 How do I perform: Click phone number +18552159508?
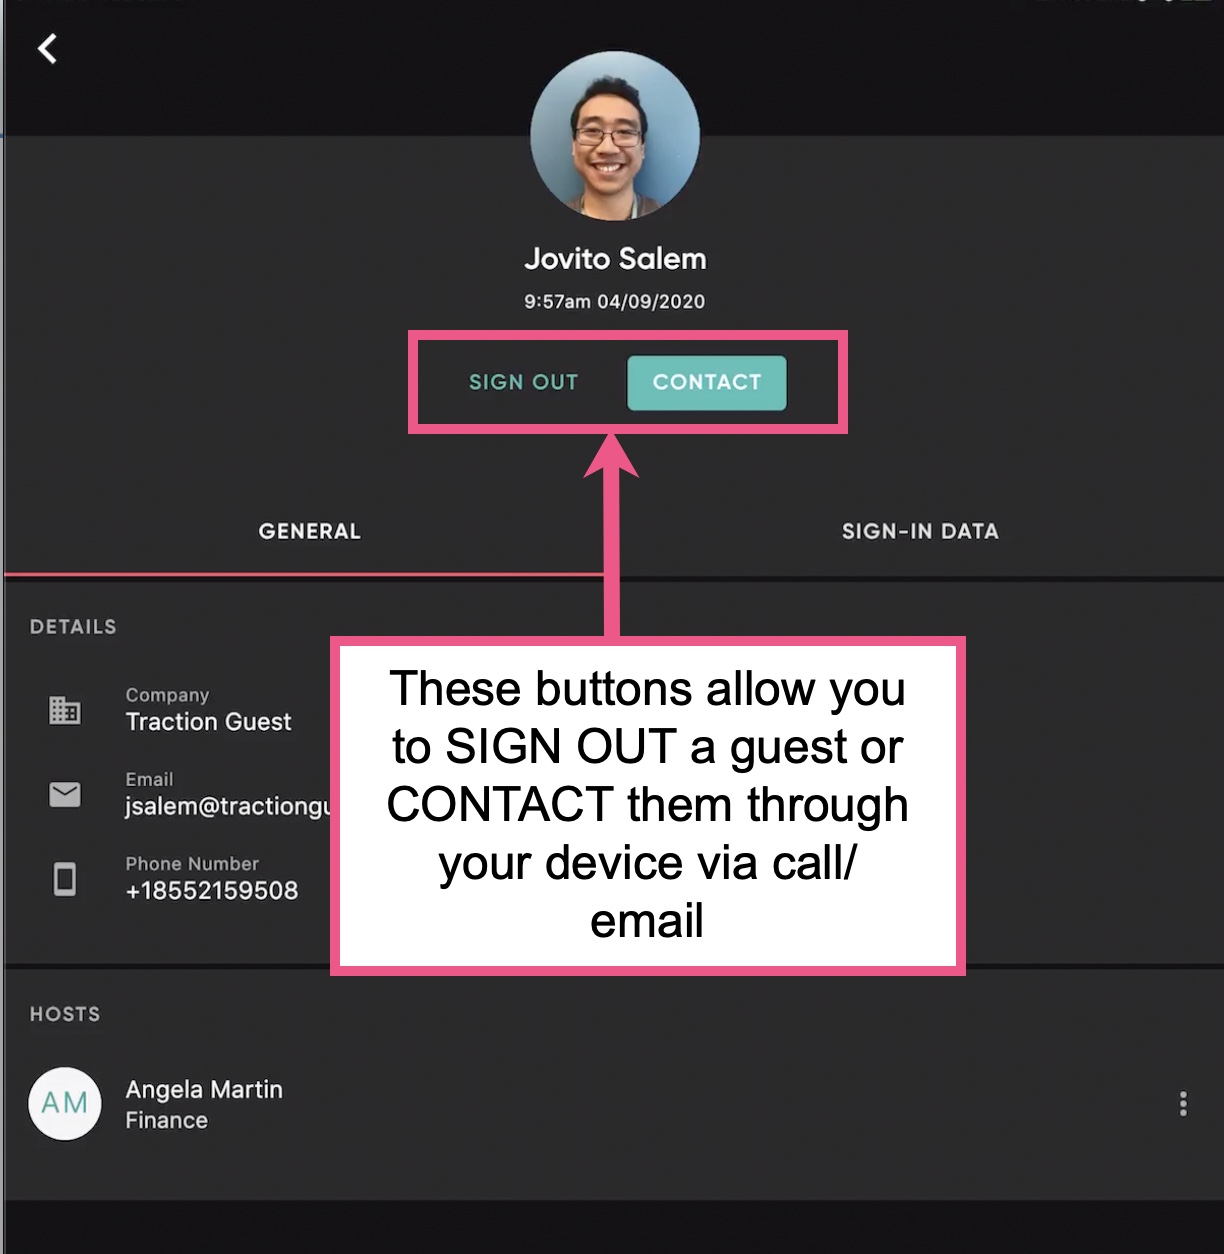(x=212, y=890)
